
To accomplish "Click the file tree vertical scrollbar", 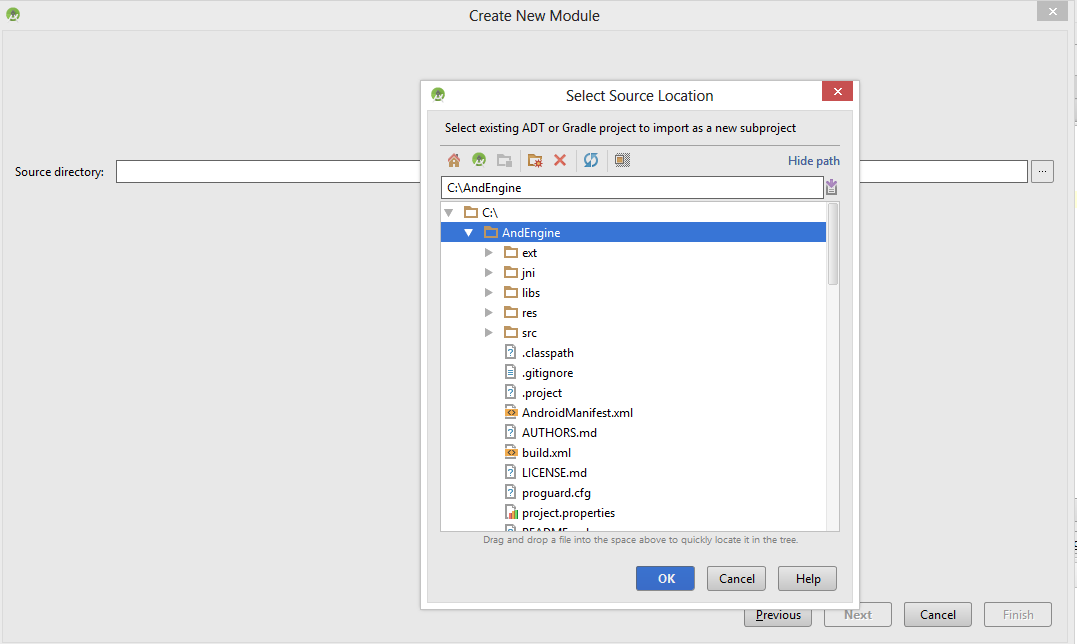I will 832,244.
